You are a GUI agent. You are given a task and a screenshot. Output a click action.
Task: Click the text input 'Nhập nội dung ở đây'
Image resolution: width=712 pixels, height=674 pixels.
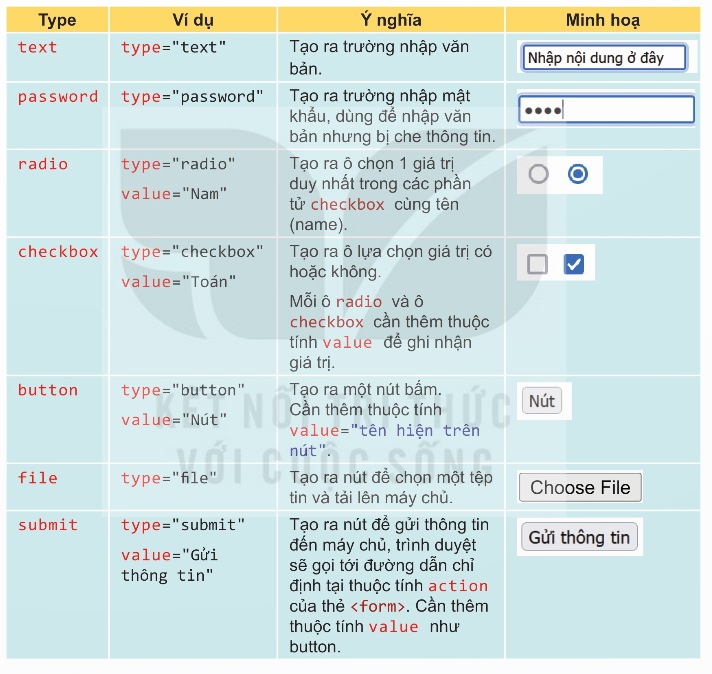(604, 57)
